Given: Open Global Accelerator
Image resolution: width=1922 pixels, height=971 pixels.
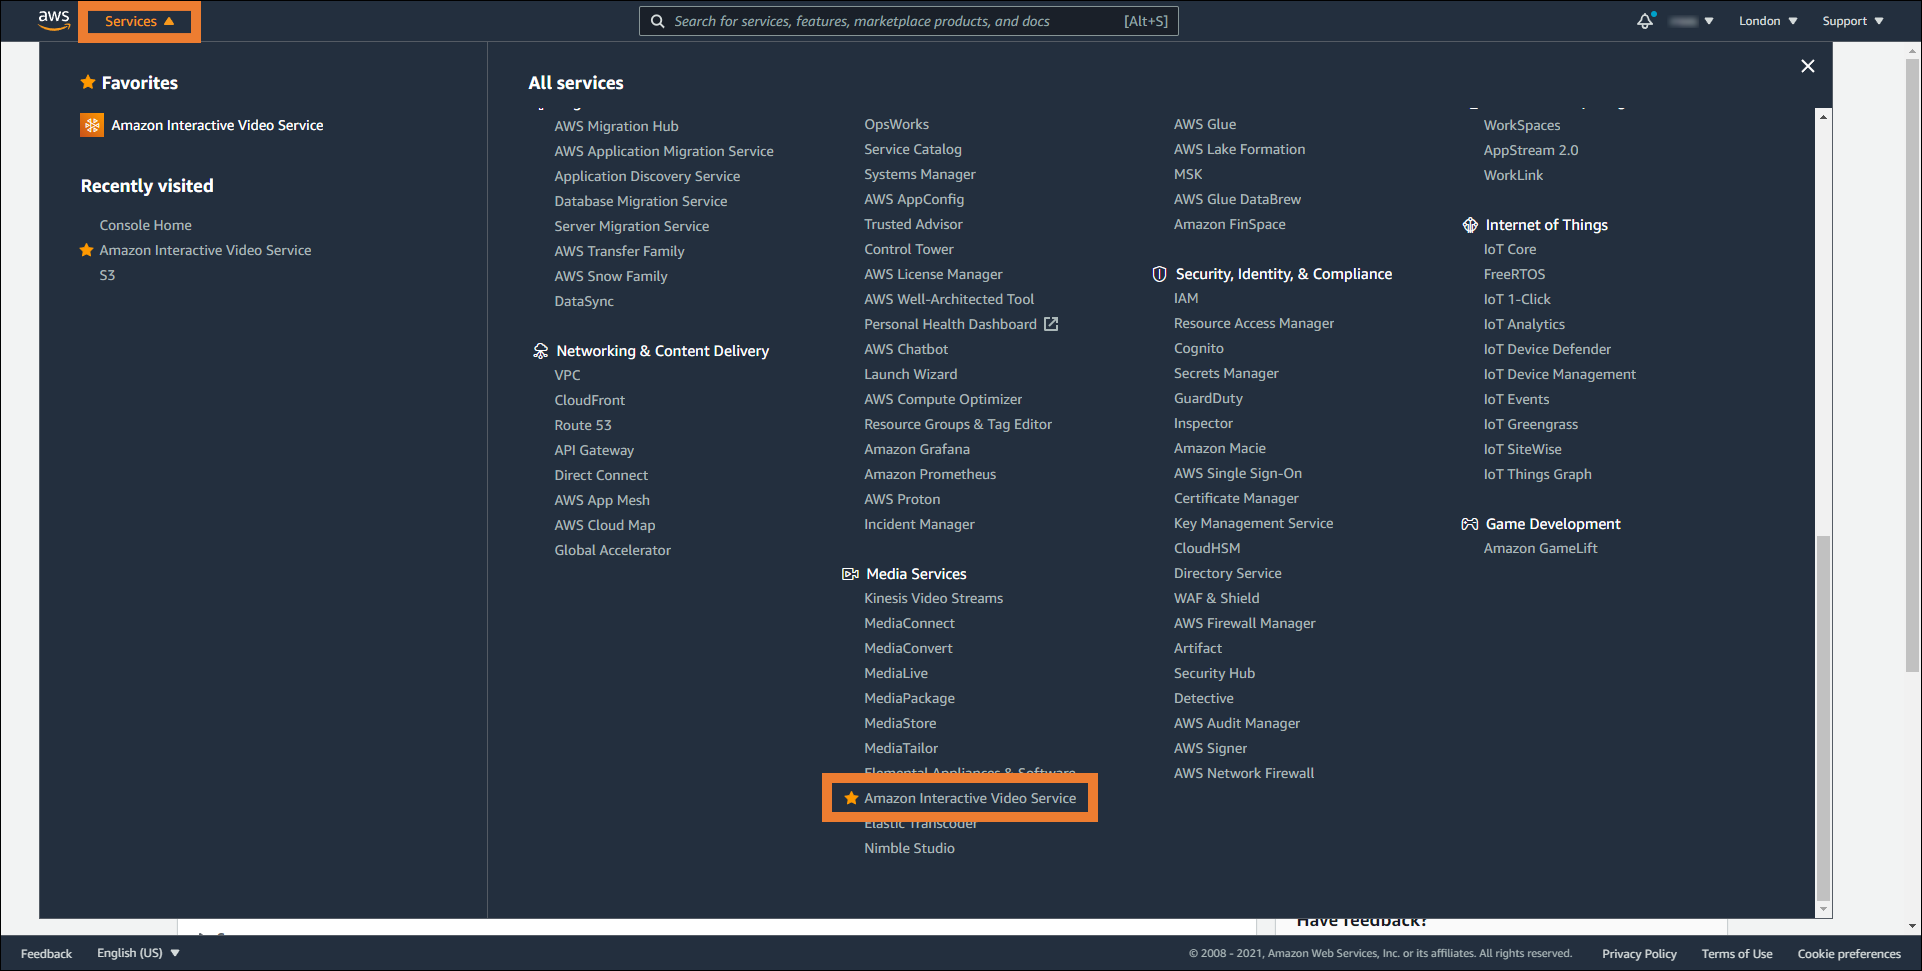Looking at the screenshot, I should pyautogui.click(x=612, y=550).
